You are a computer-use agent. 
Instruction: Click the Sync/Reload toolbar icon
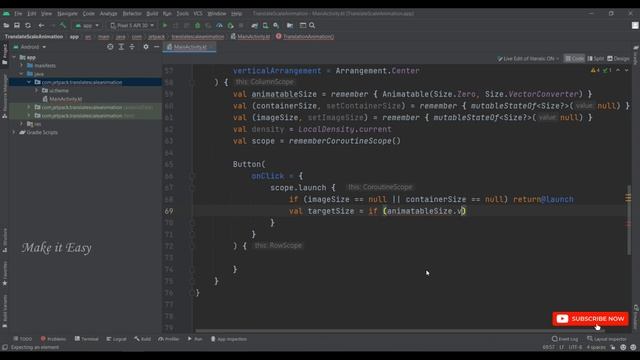(x=28, y=25)
